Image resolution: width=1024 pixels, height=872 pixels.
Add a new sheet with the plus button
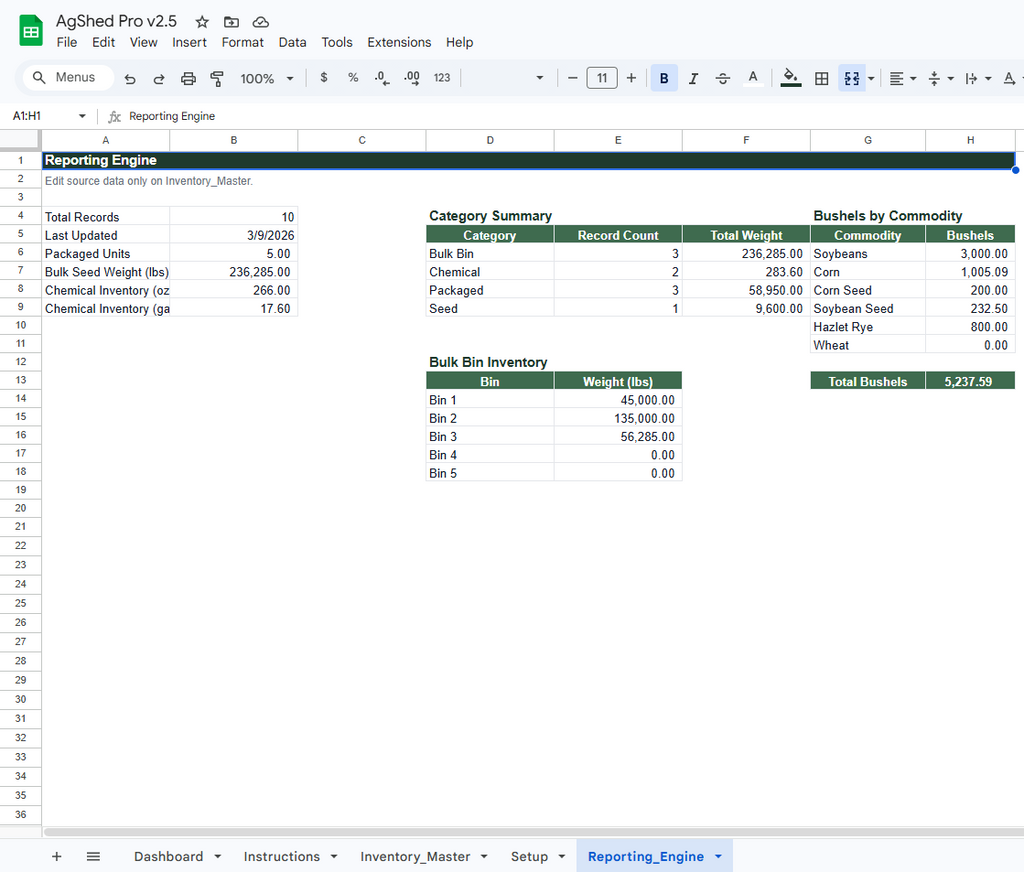pyautogui.click(x=56, y=856)
